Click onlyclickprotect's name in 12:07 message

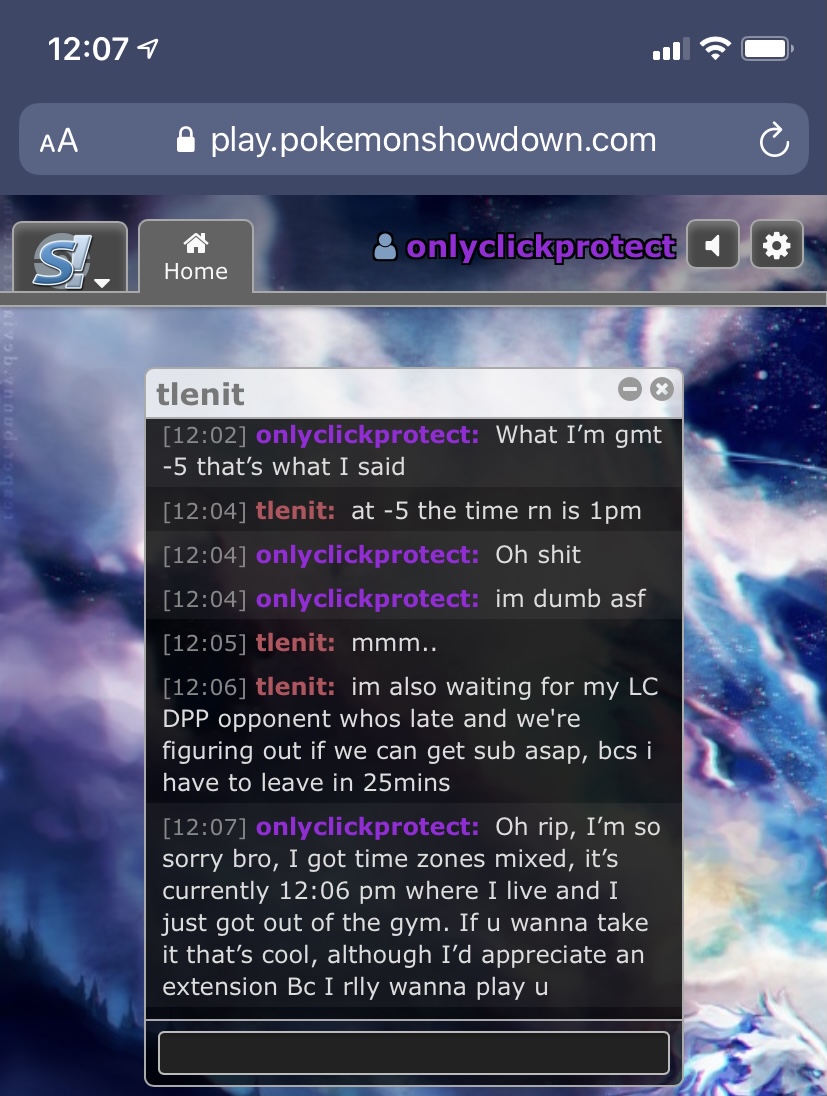coord(367,827)
